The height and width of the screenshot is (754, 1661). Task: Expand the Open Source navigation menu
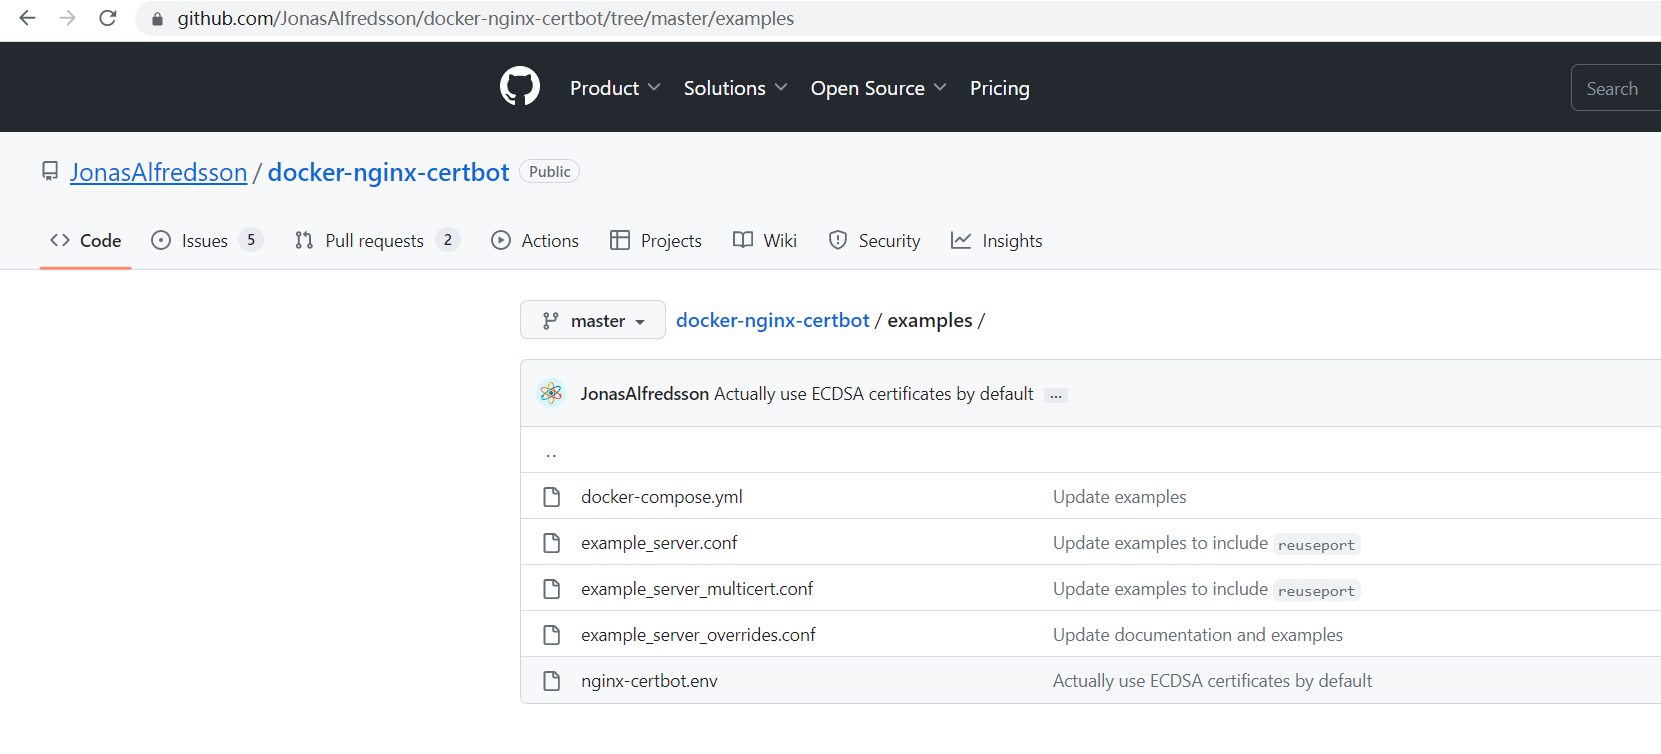tap(877, 88)
